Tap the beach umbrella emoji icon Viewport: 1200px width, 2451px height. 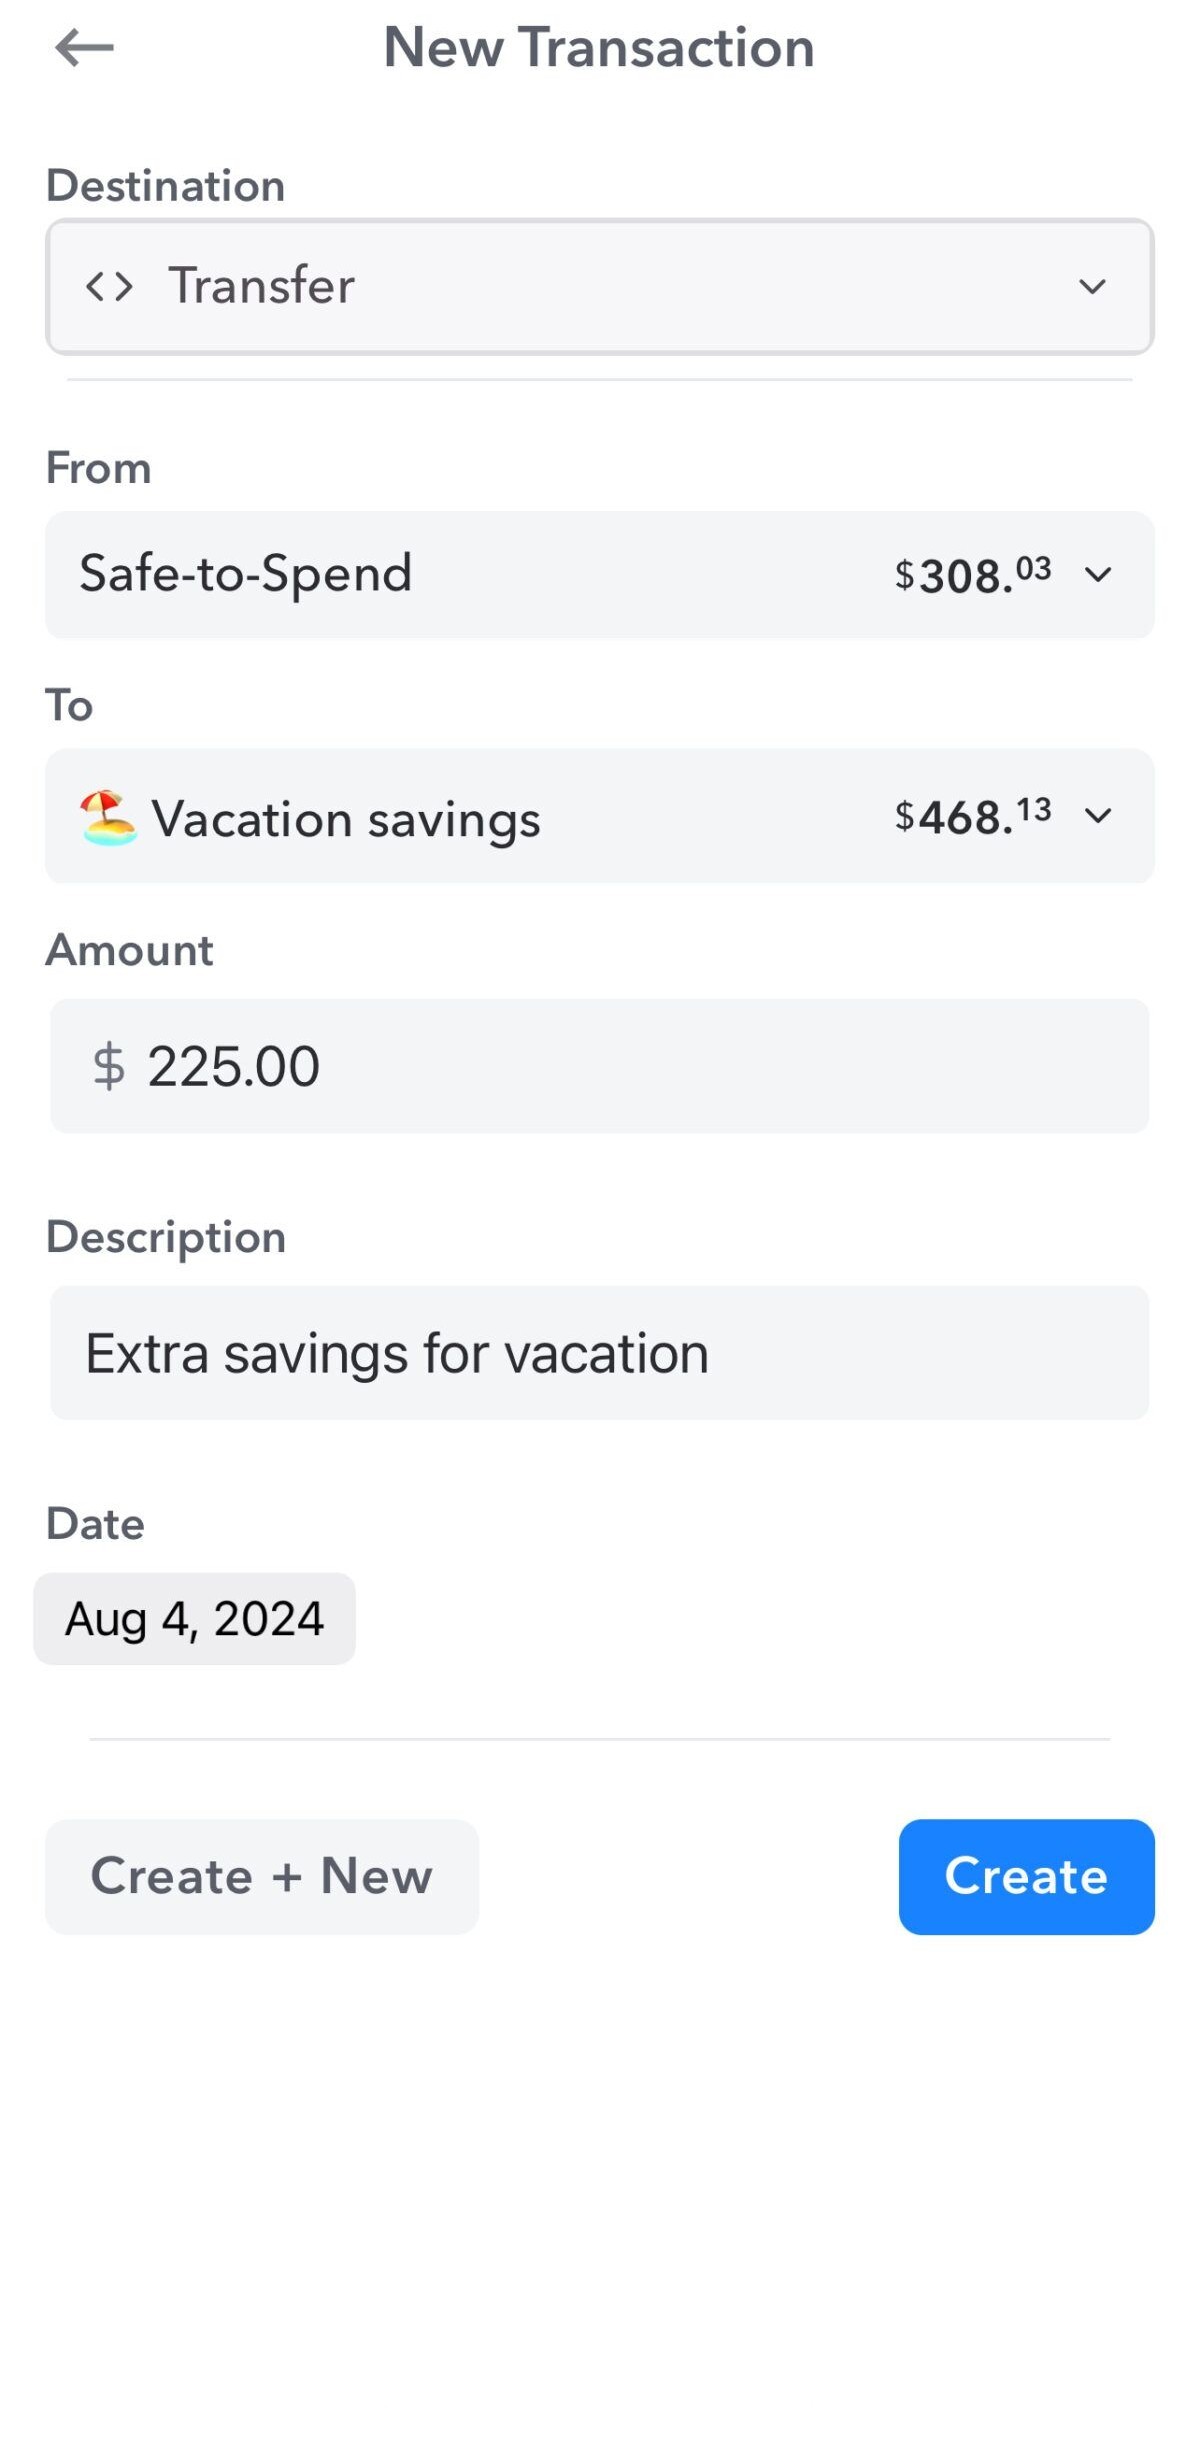[108, 818]
